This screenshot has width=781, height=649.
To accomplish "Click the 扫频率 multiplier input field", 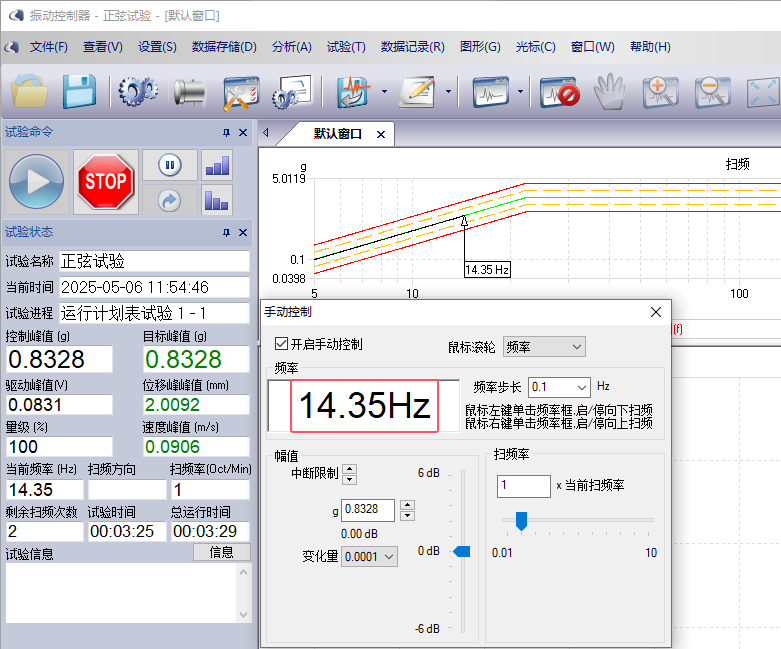I will tap(523, 486).
